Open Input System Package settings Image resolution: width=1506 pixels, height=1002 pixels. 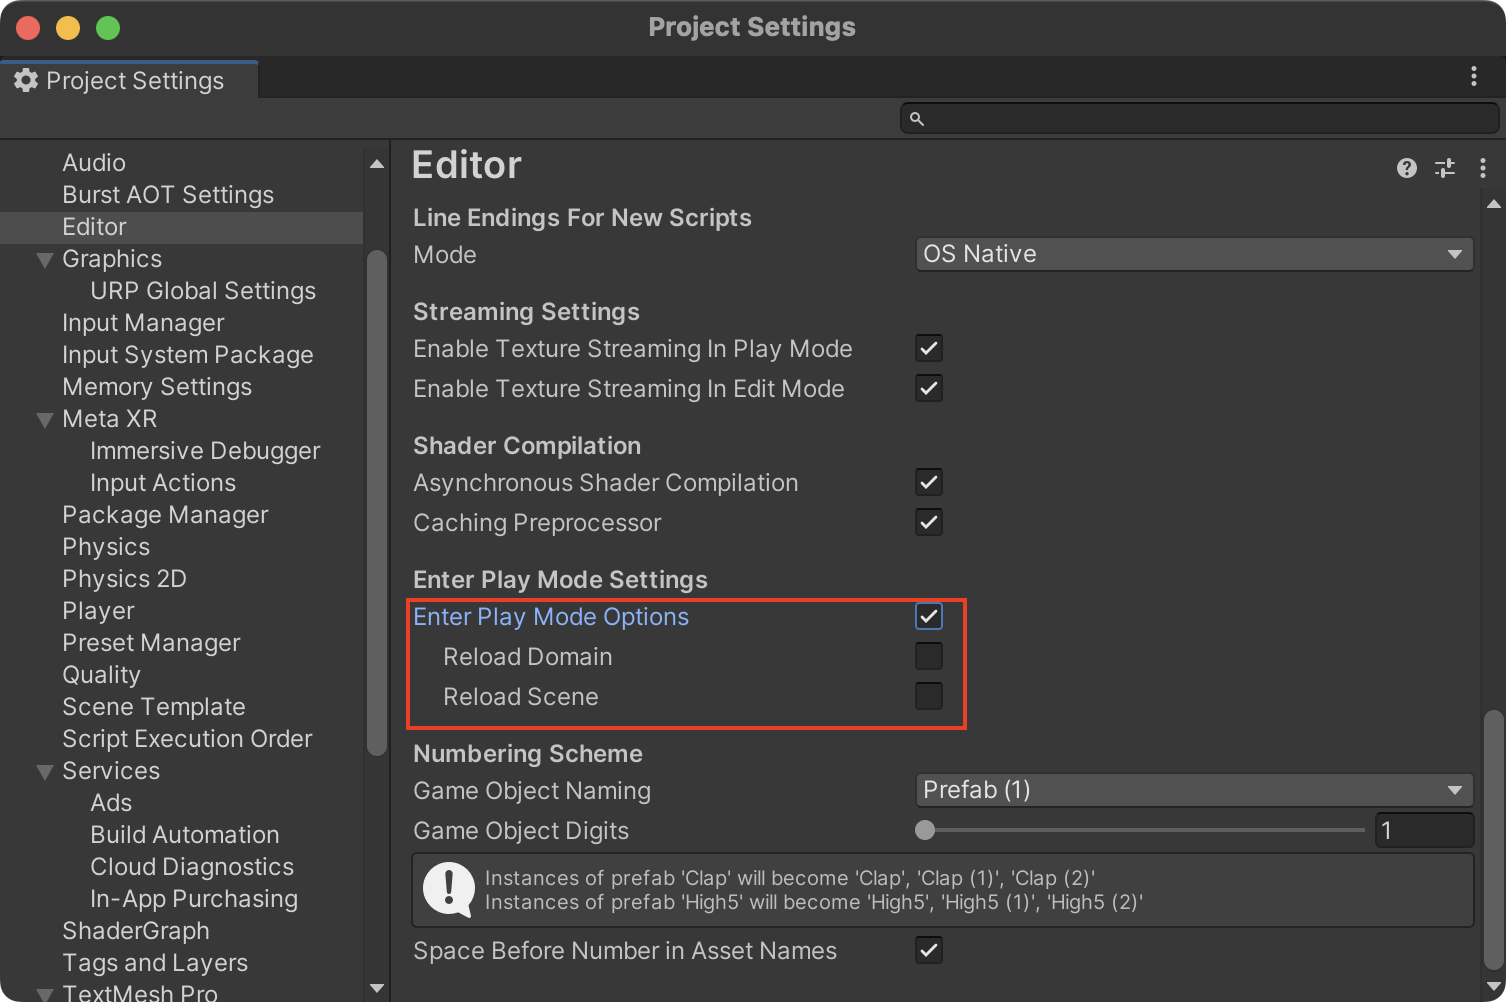187,355
